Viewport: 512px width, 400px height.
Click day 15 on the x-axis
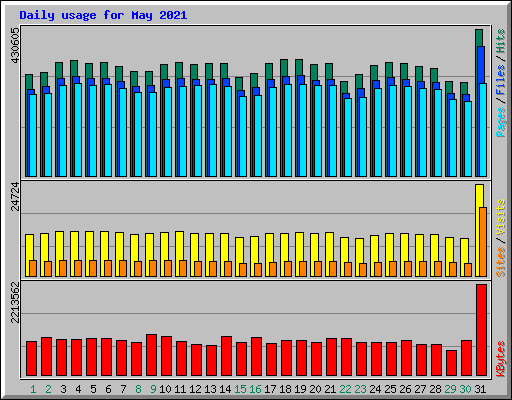pyautogui.click(x=240, y=389)
